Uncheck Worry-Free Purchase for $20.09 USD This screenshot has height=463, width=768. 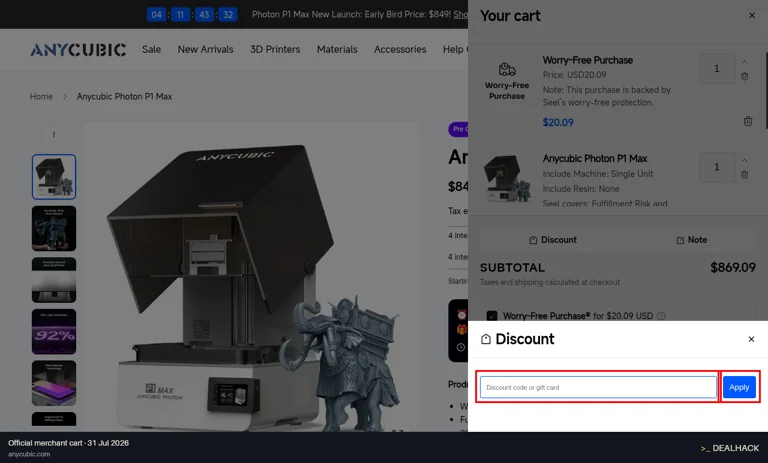(x=492, y=316)
